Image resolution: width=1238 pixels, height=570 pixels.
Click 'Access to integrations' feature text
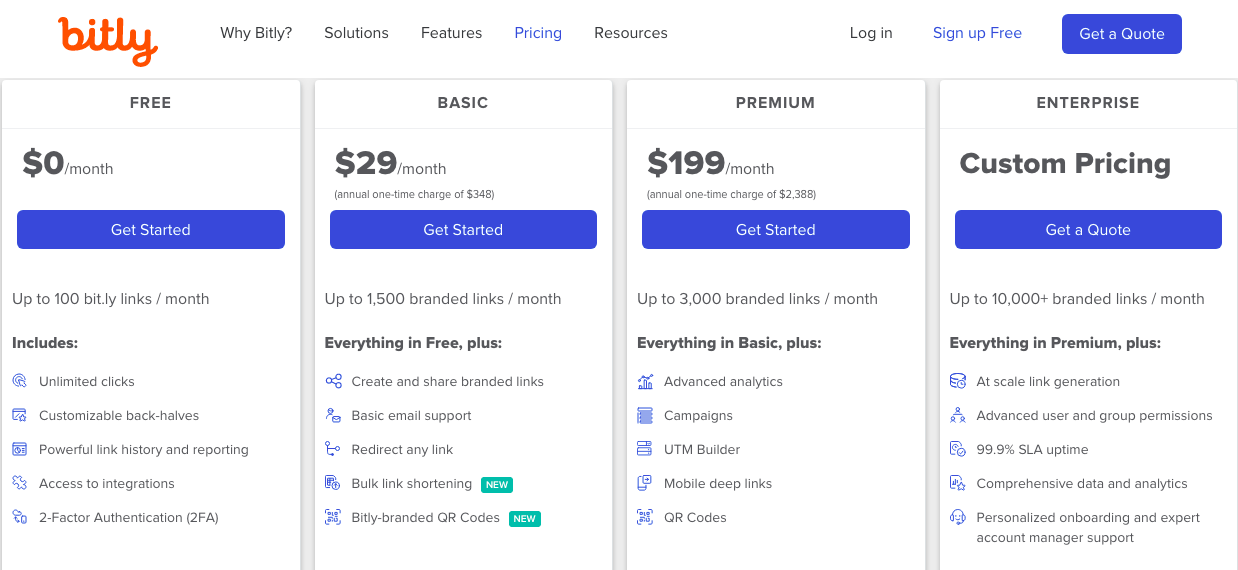coord(107,483)
